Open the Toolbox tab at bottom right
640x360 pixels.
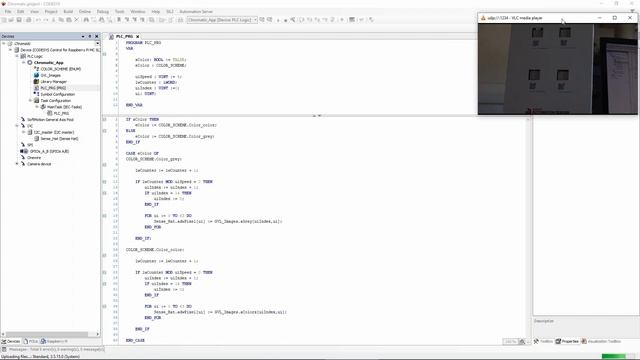[x=543, y=341]
